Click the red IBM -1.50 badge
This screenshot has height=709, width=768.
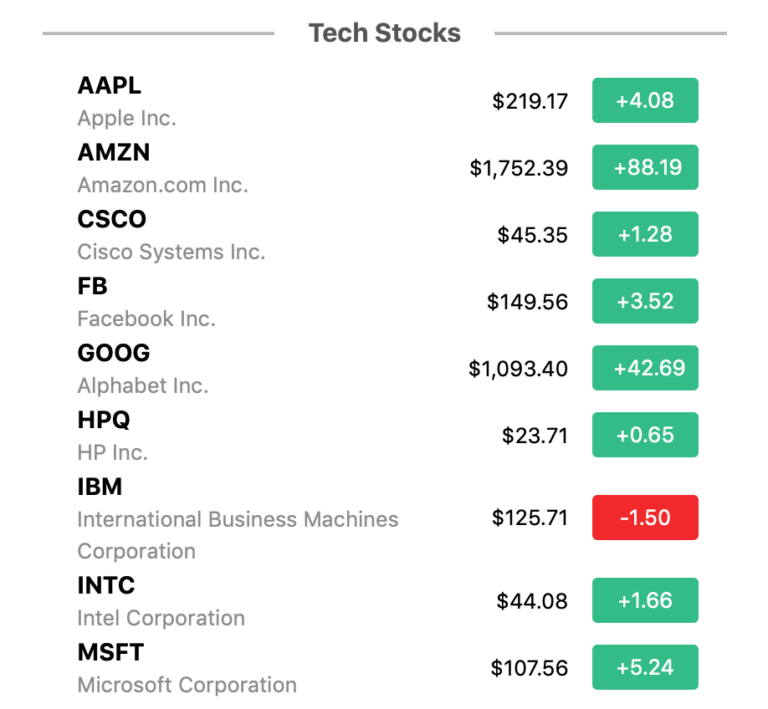coord(645,518)
